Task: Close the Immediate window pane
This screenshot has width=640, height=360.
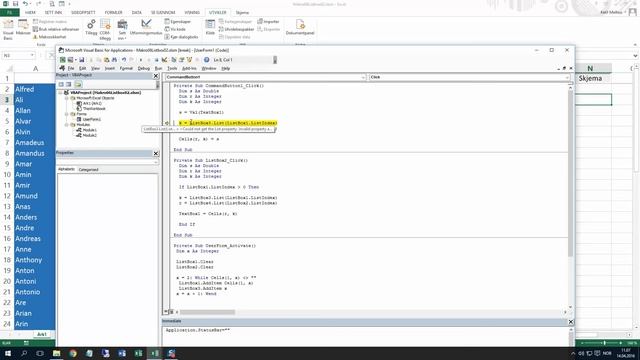Action: pos(571,322)
